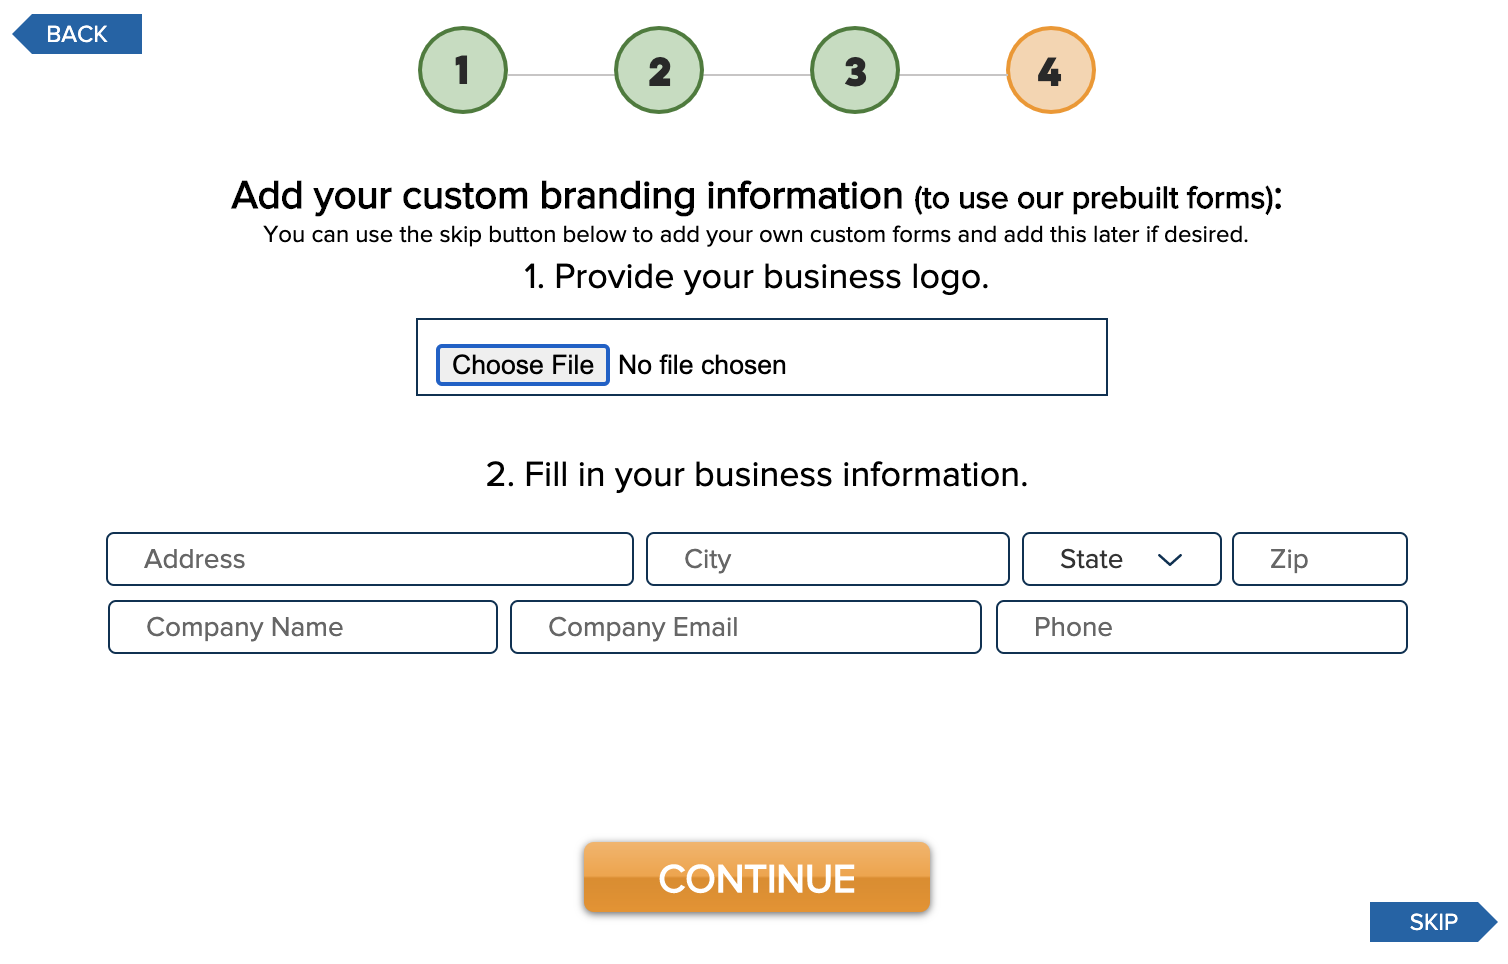Click the BACK arrow button

pyautogui.click(x=77, y=34)
